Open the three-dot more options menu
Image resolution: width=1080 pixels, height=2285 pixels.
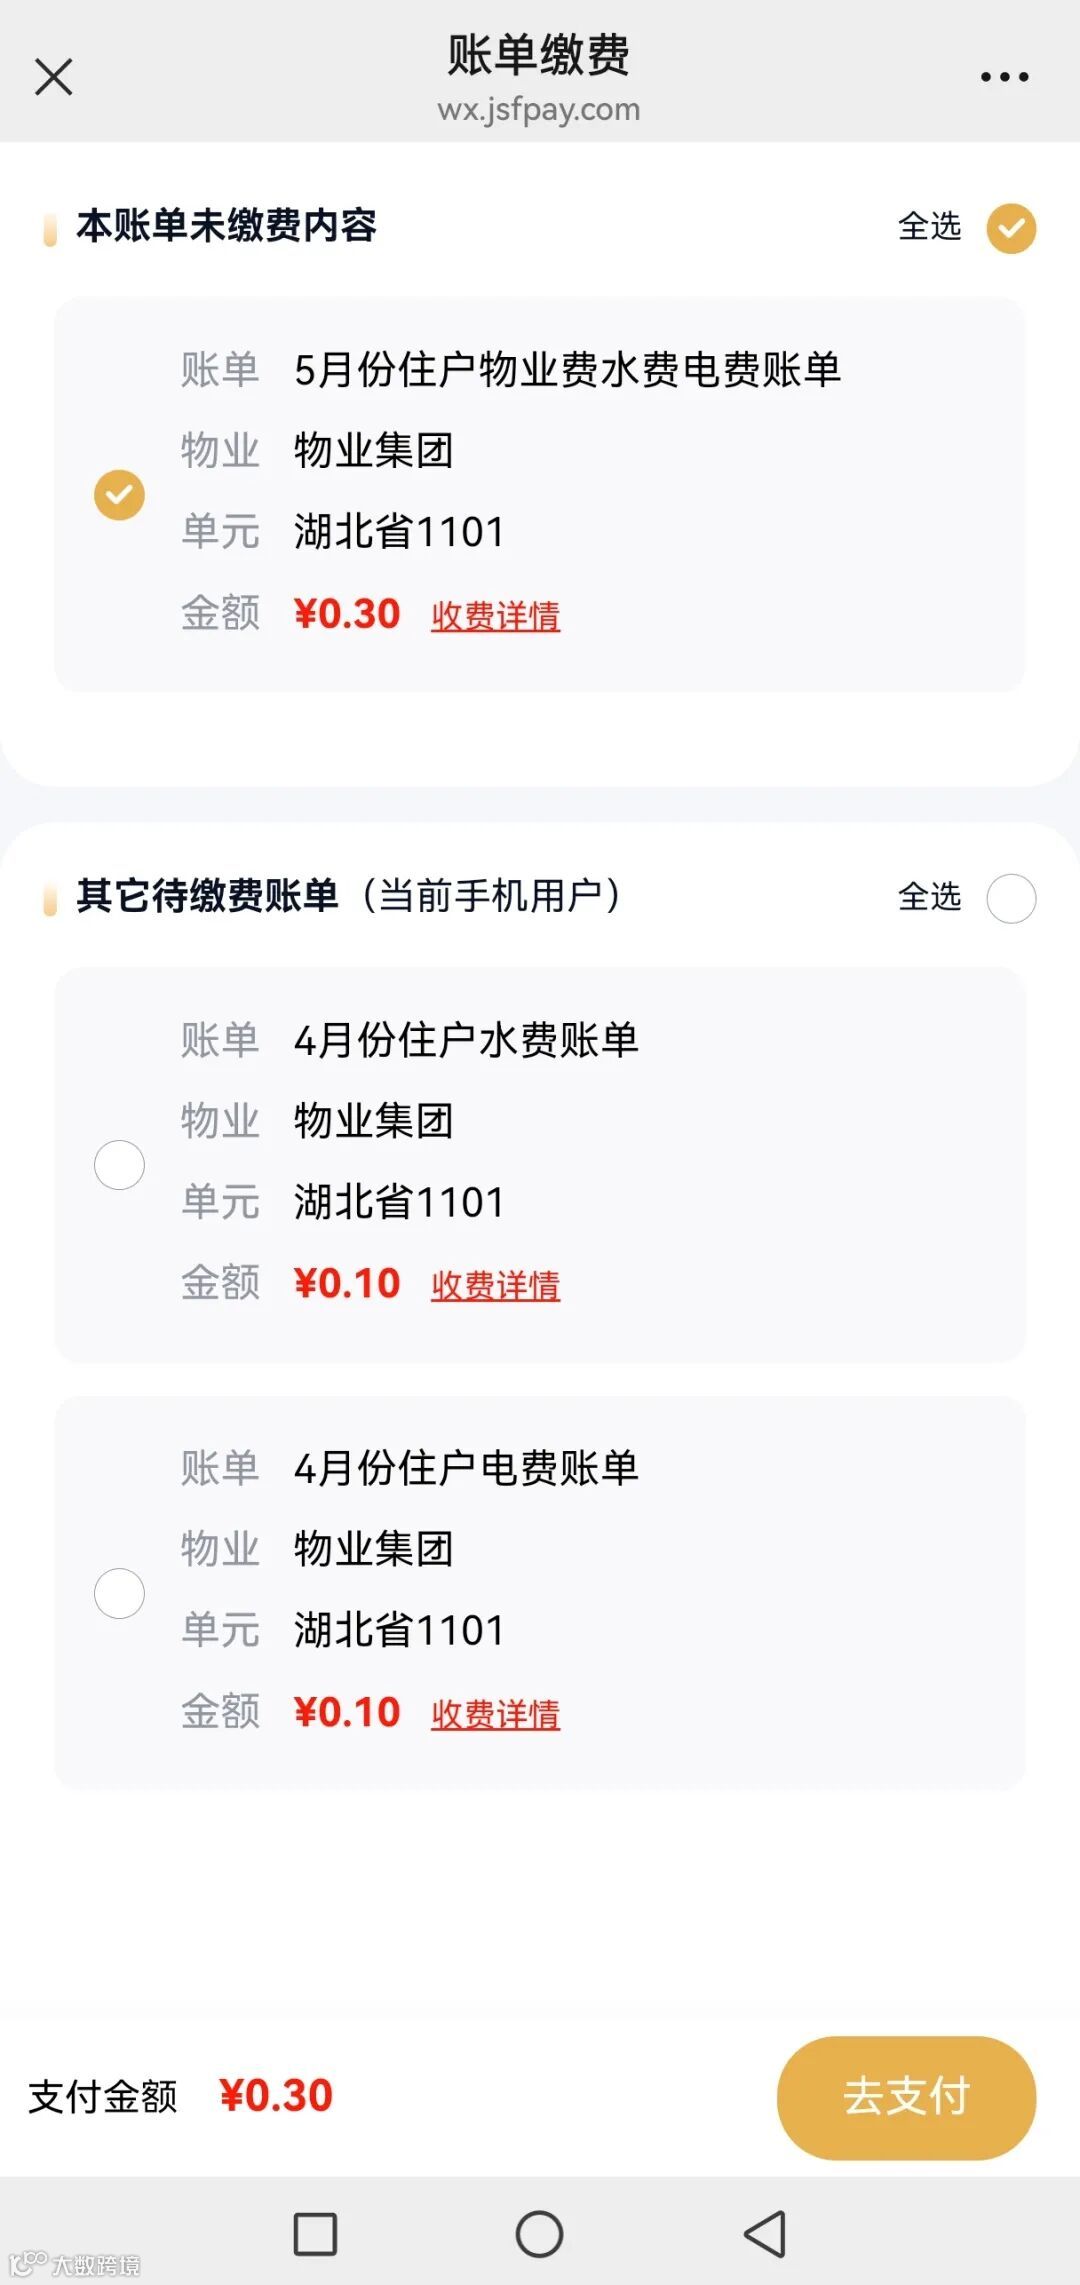coord(1004,76)
